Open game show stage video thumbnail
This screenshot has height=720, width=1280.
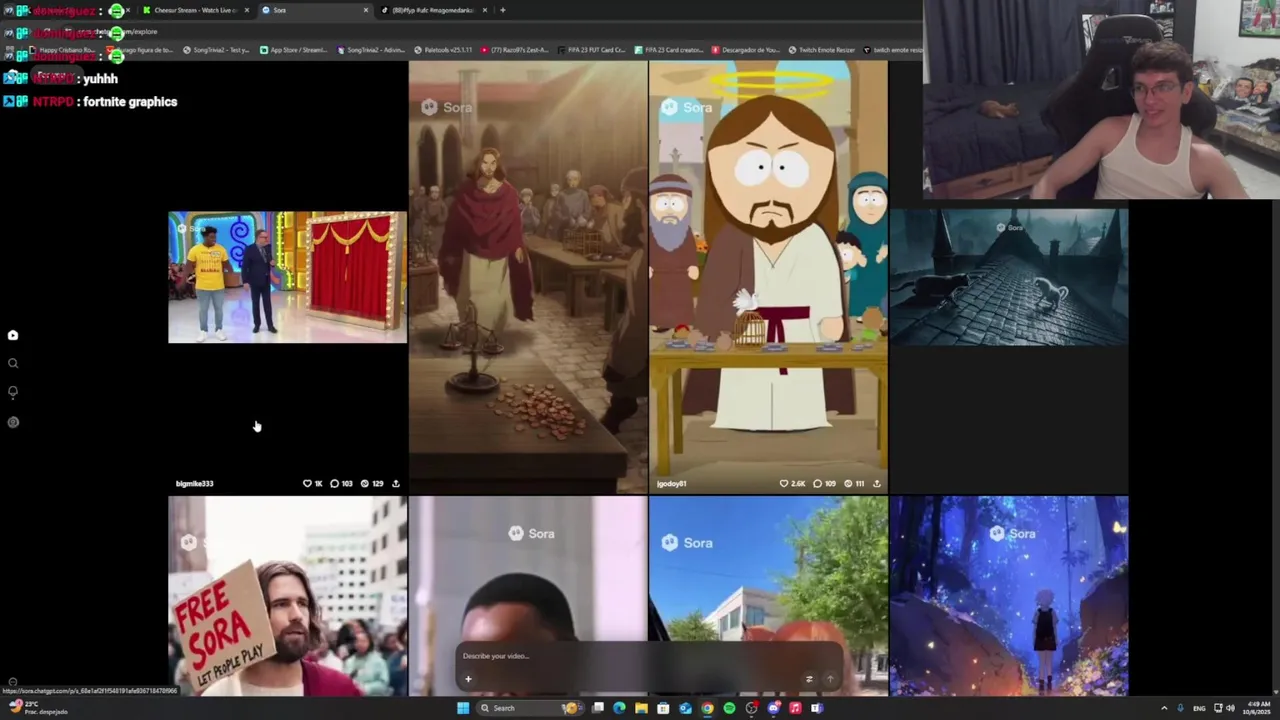point(287,277)
